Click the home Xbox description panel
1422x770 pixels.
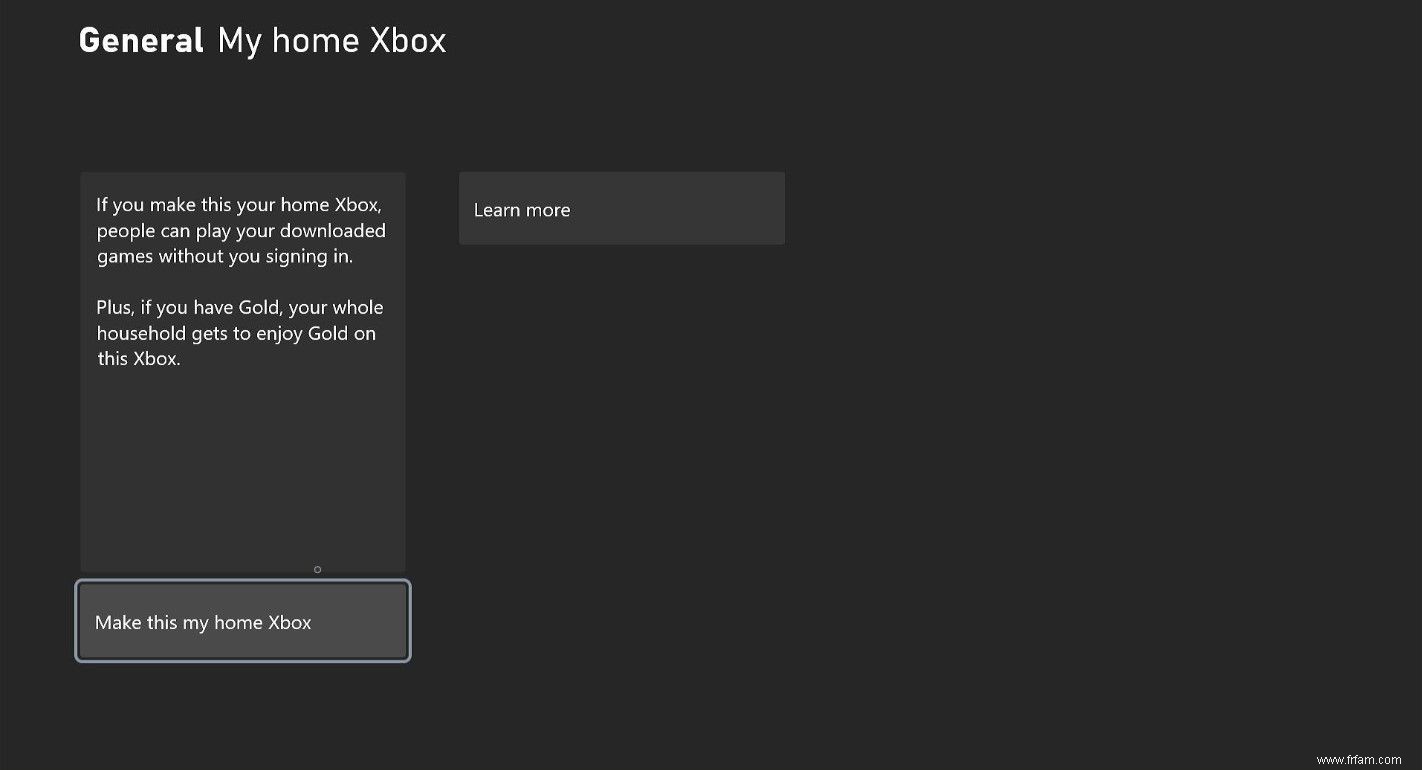click(243, 372)
